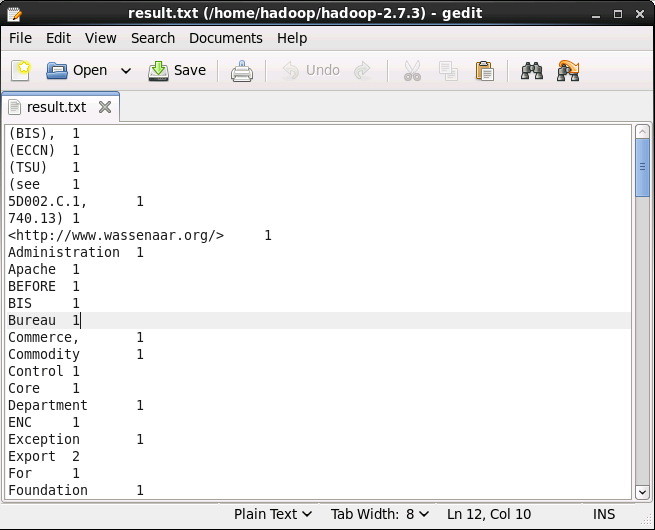This screenshot has height=530, width=655.
Task: Click the word "Foundation"
Action: coord(48,490)
